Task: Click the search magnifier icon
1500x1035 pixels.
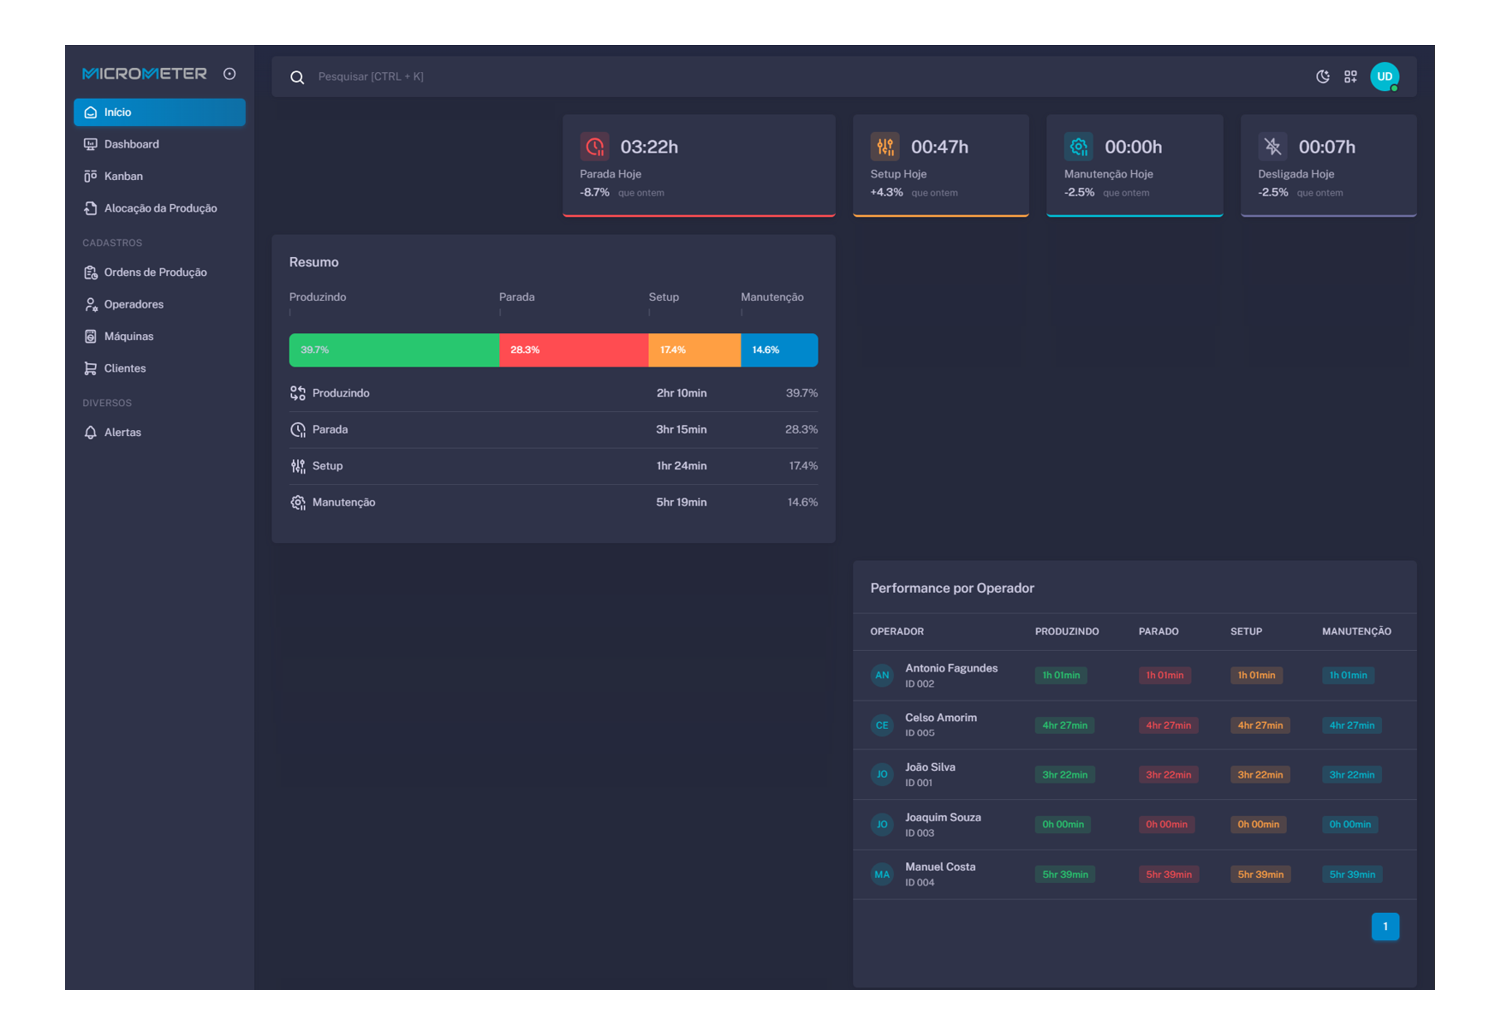Action: click(x=297, y=77)
